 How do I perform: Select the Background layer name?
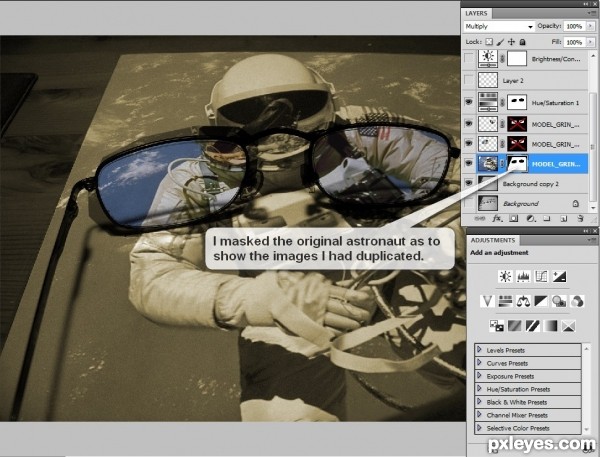click(x=520, y=204)
